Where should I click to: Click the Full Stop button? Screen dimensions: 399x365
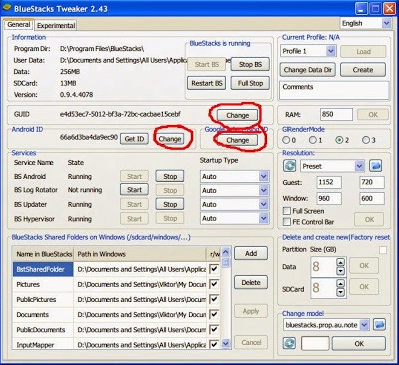tap(250, 83)
